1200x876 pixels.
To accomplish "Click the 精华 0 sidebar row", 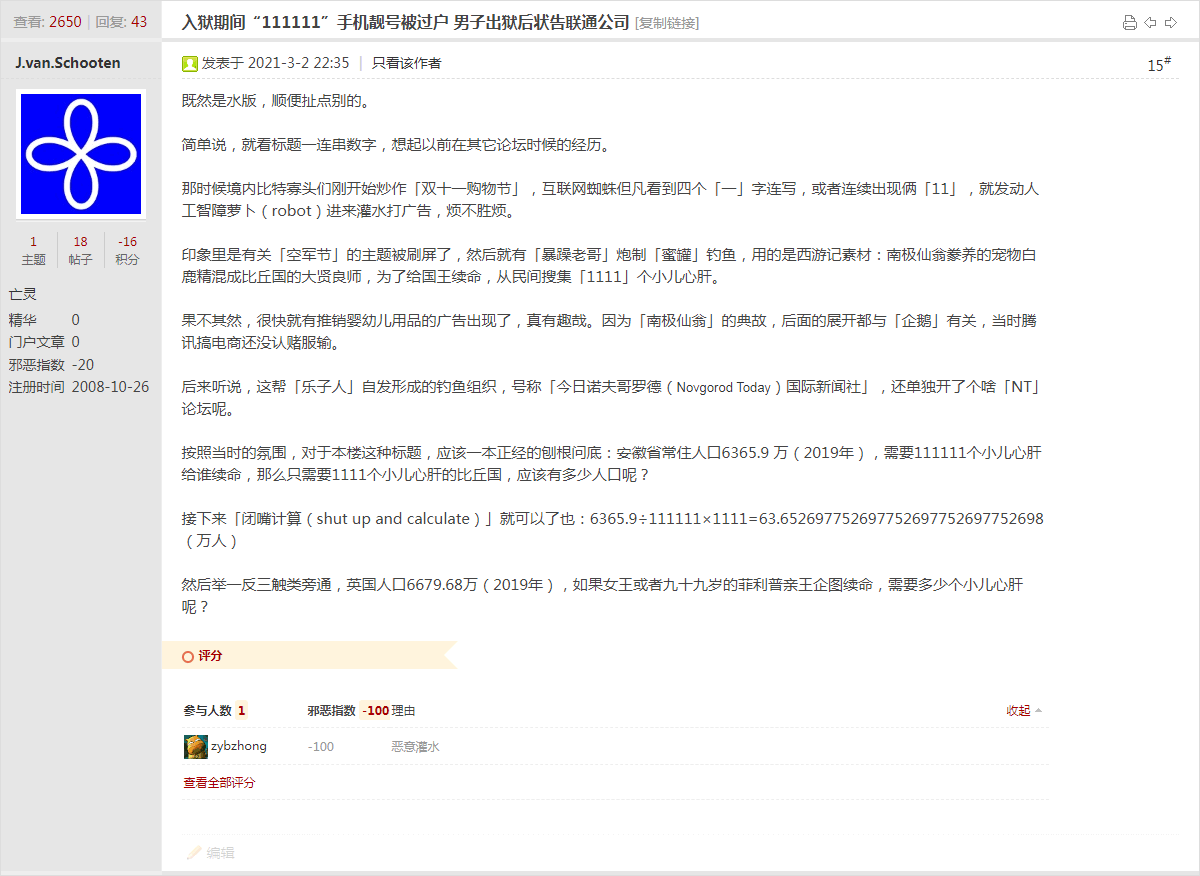I will point(44,320).
